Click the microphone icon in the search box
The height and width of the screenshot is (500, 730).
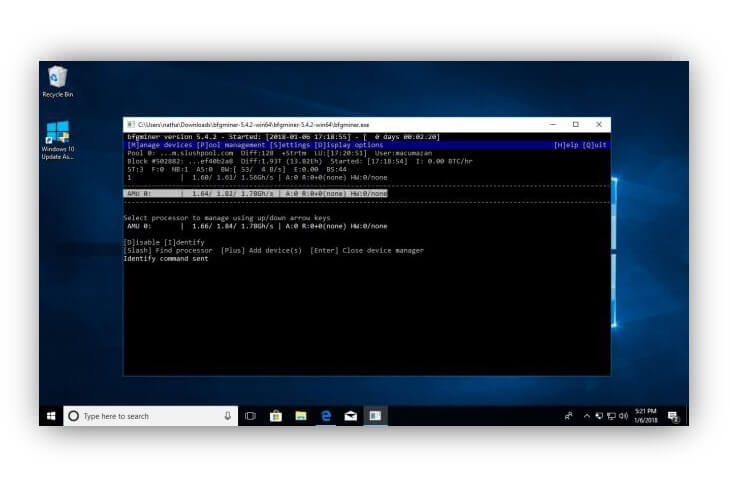click(x=228, y=416)
